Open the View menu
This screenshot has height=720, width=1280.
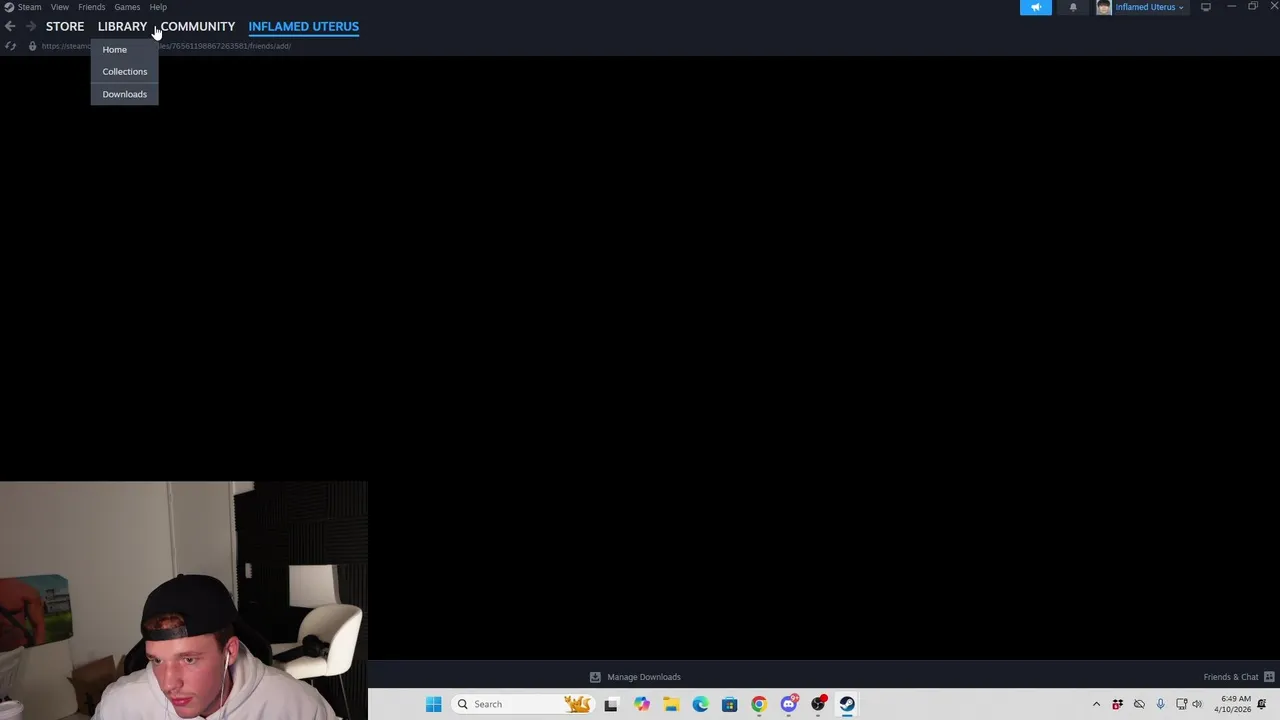click(60, 7)
